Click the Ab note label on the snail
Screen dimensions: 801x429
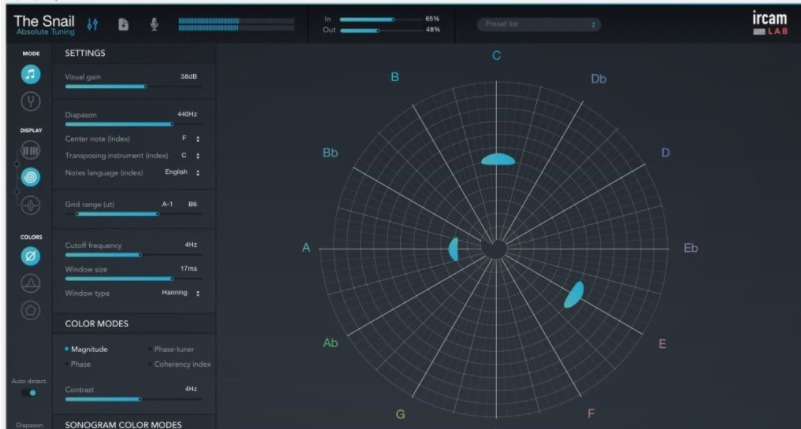[331, 343]
